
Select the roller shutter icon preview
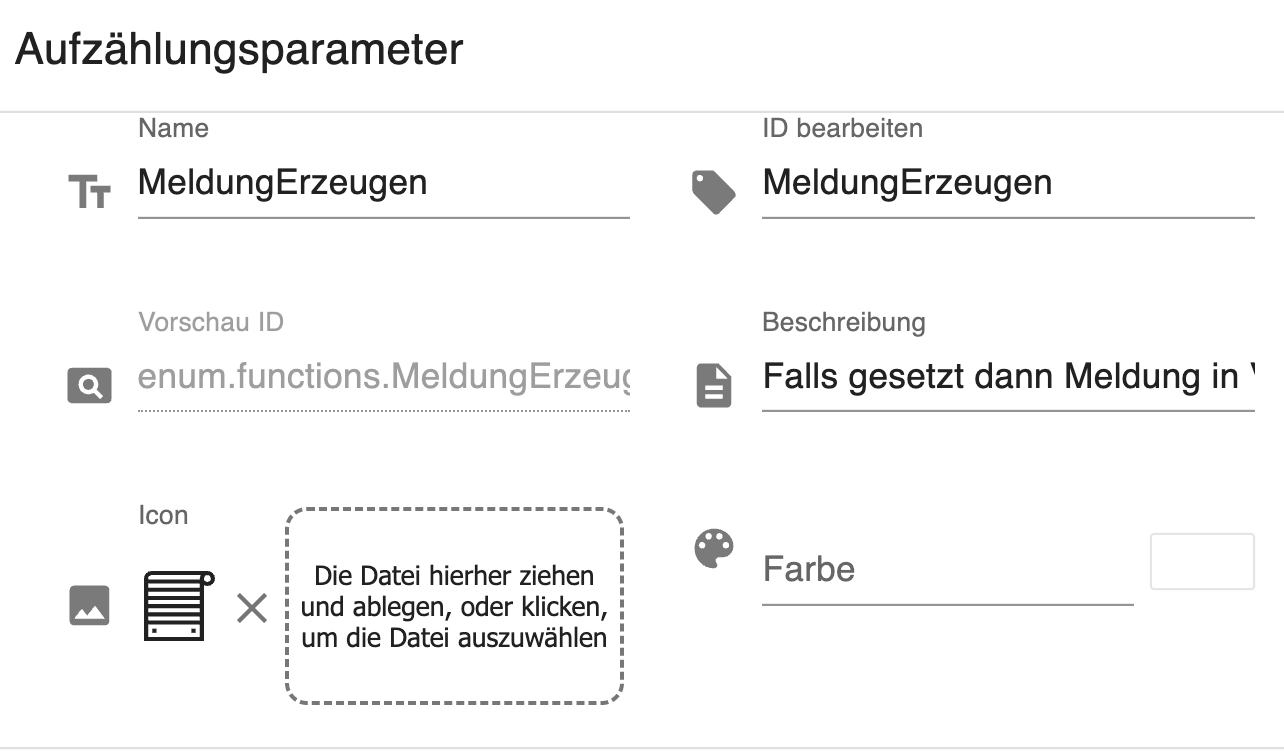point(178,605)
